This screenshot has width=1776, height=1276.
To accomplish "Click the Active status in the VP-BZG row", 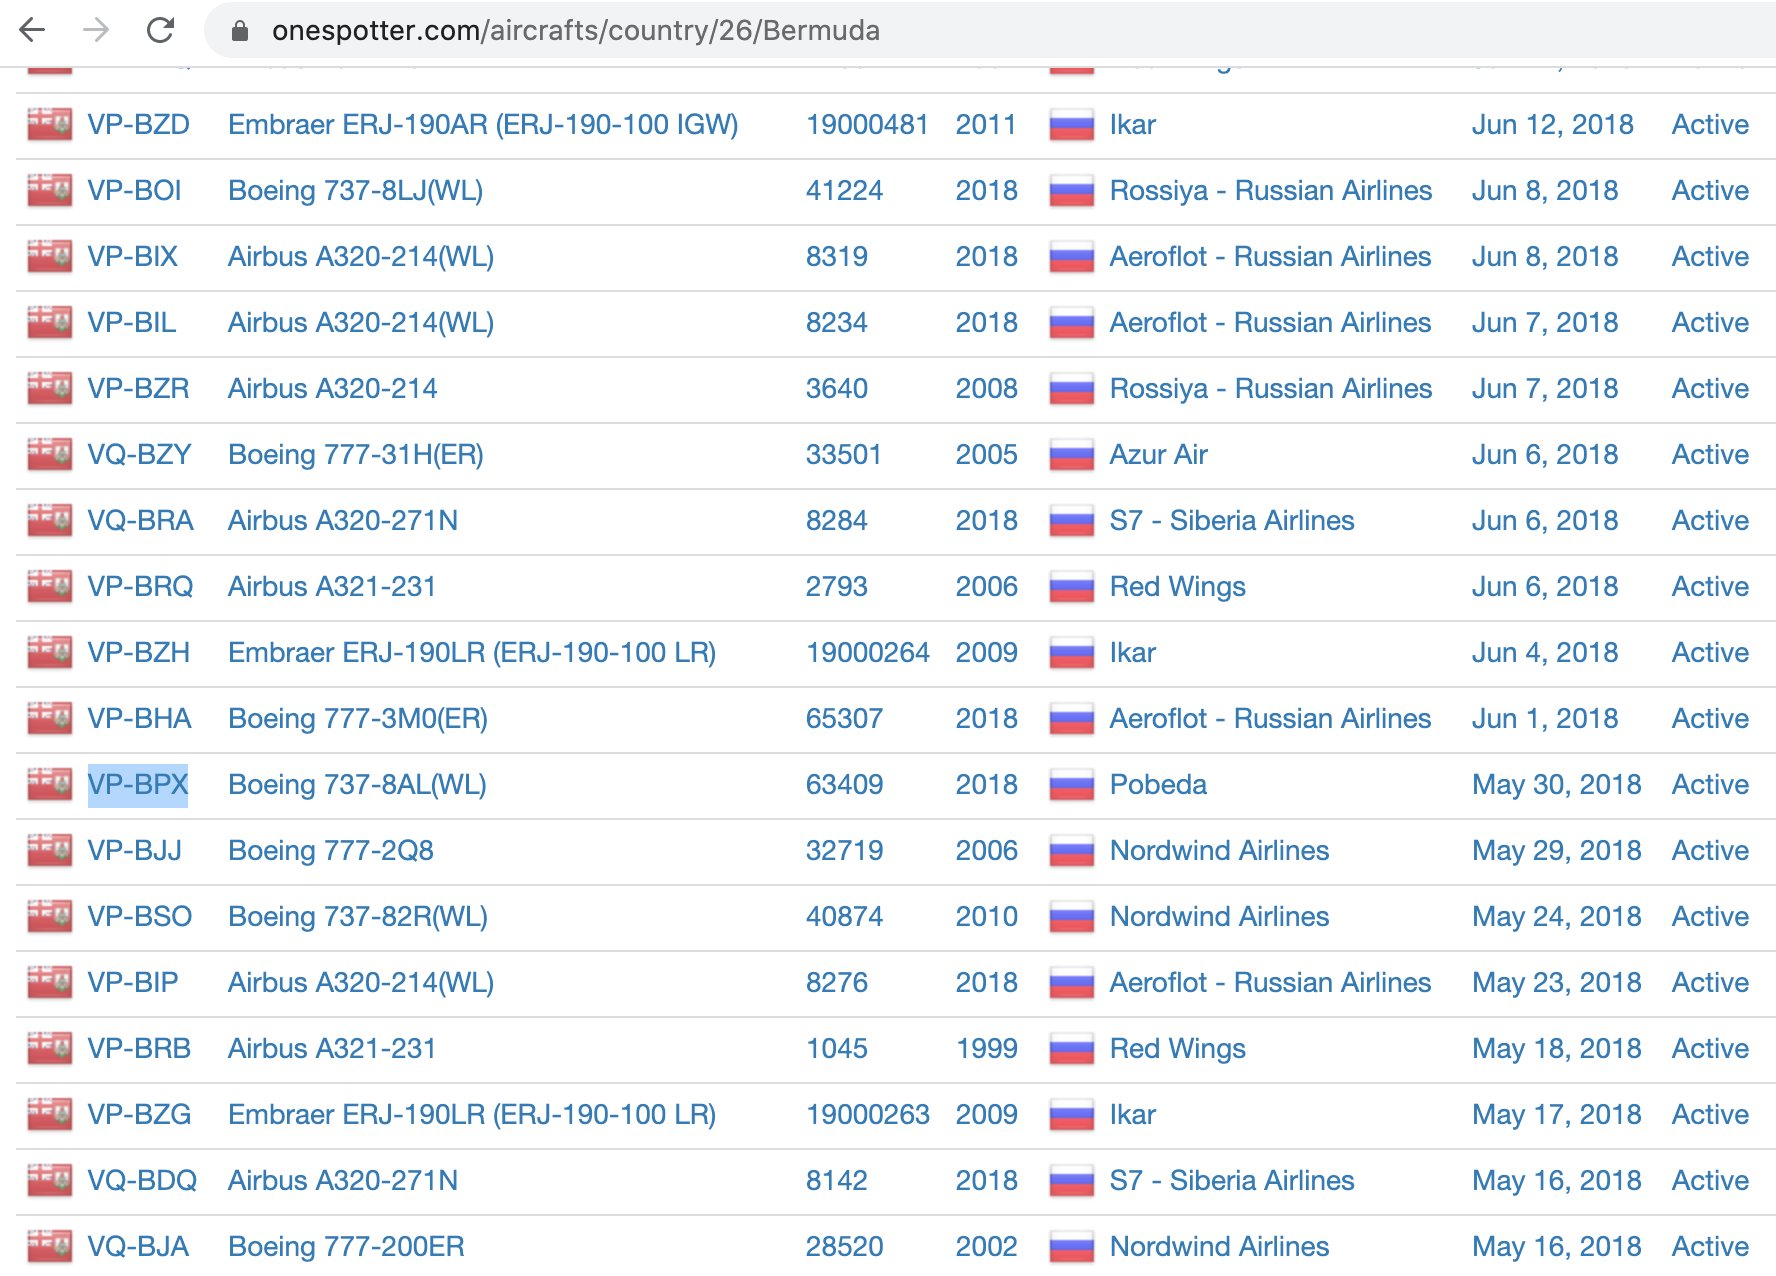I will point(1710,1115).
